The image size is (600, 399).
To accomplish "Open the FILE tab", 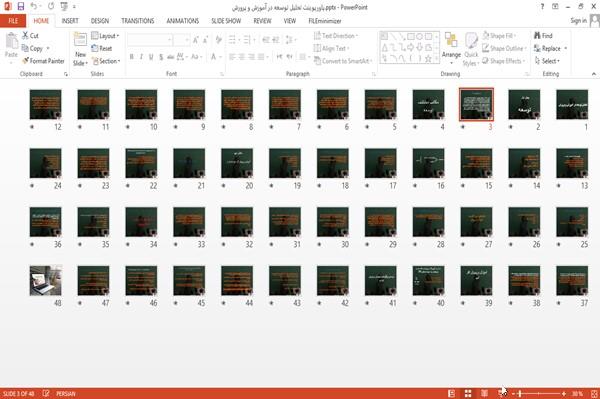I will (13, 21).
